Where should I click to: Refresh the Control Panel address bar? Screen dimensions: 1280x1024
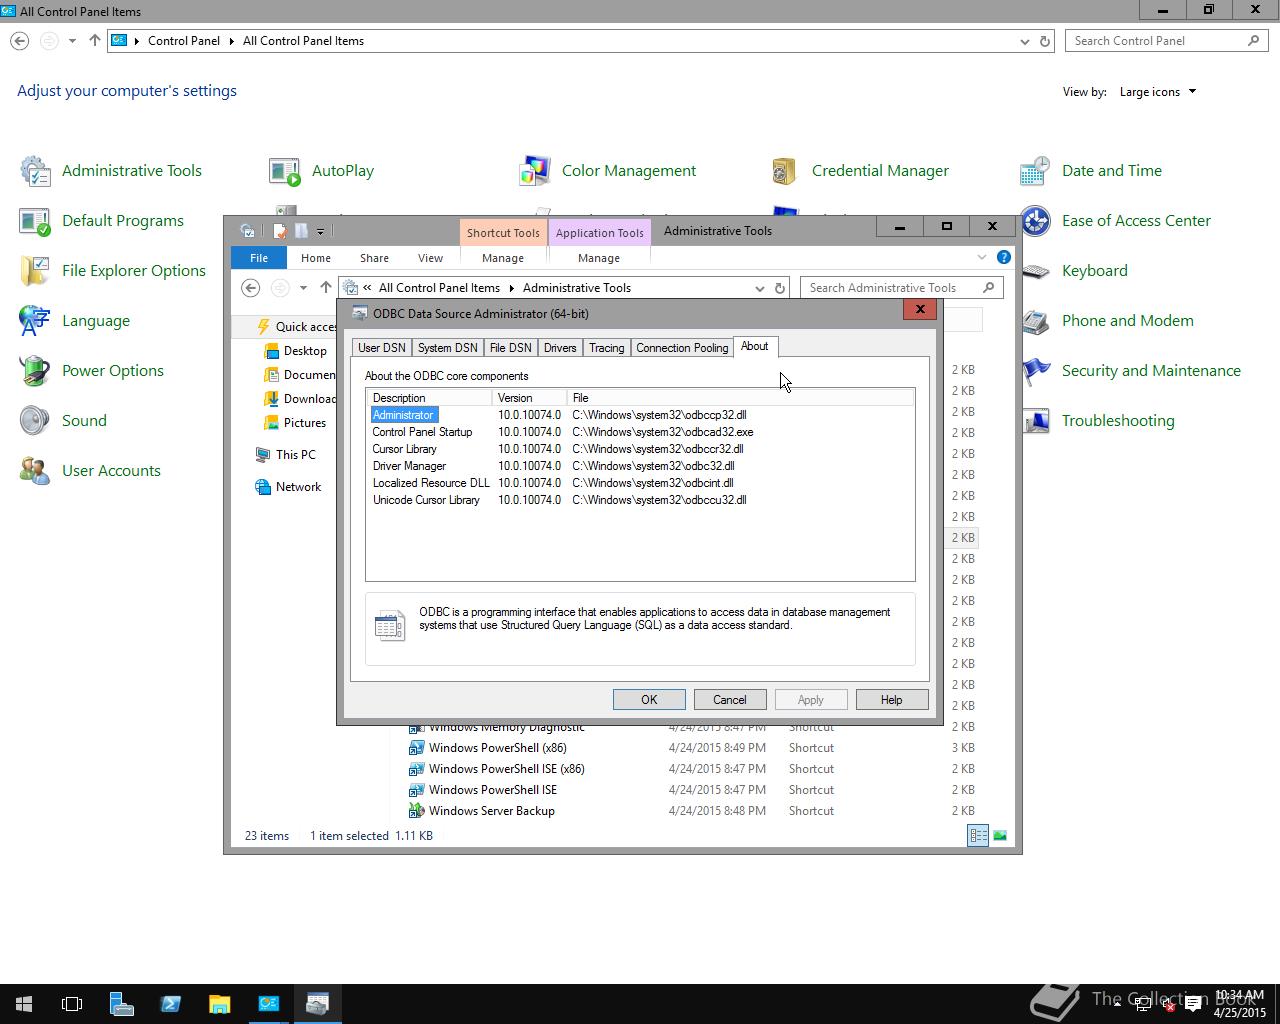(x=1045, y=41)
